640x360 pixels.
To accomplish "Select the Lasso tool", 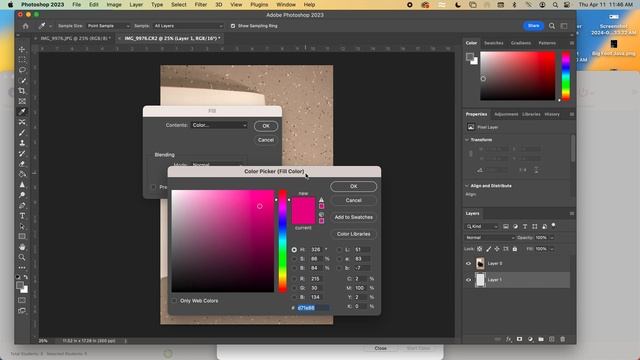I will 22,70.
